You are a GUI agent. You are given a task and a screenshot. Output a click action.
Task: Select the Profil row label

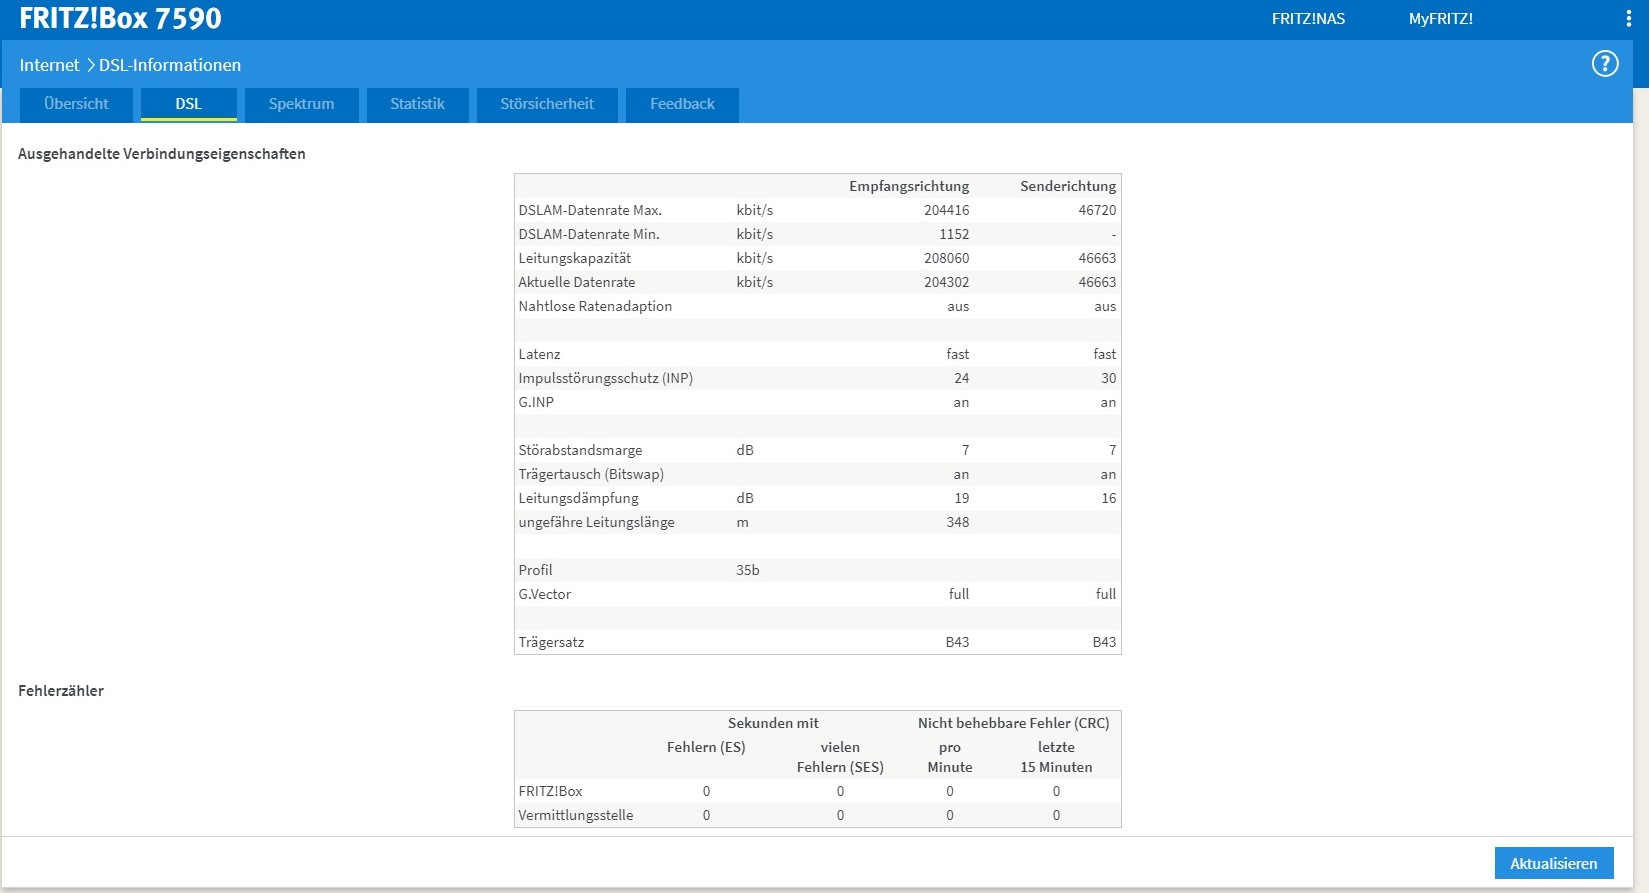click(x=535, y=570)
